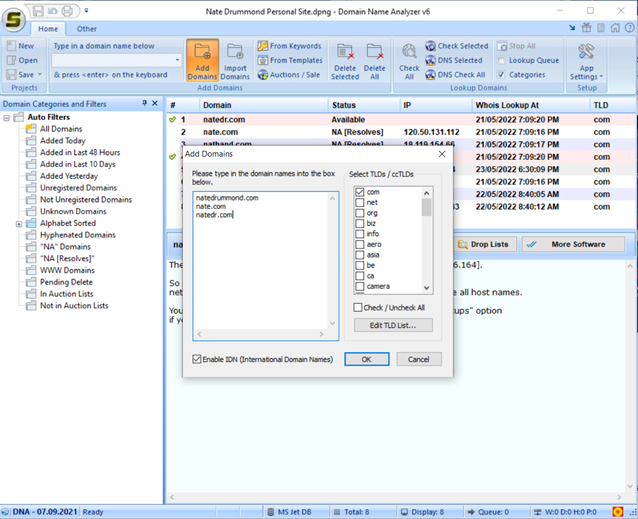Click OK in Add Domains dialog
This screenshot has height=519, width=638.
[367, 359]
